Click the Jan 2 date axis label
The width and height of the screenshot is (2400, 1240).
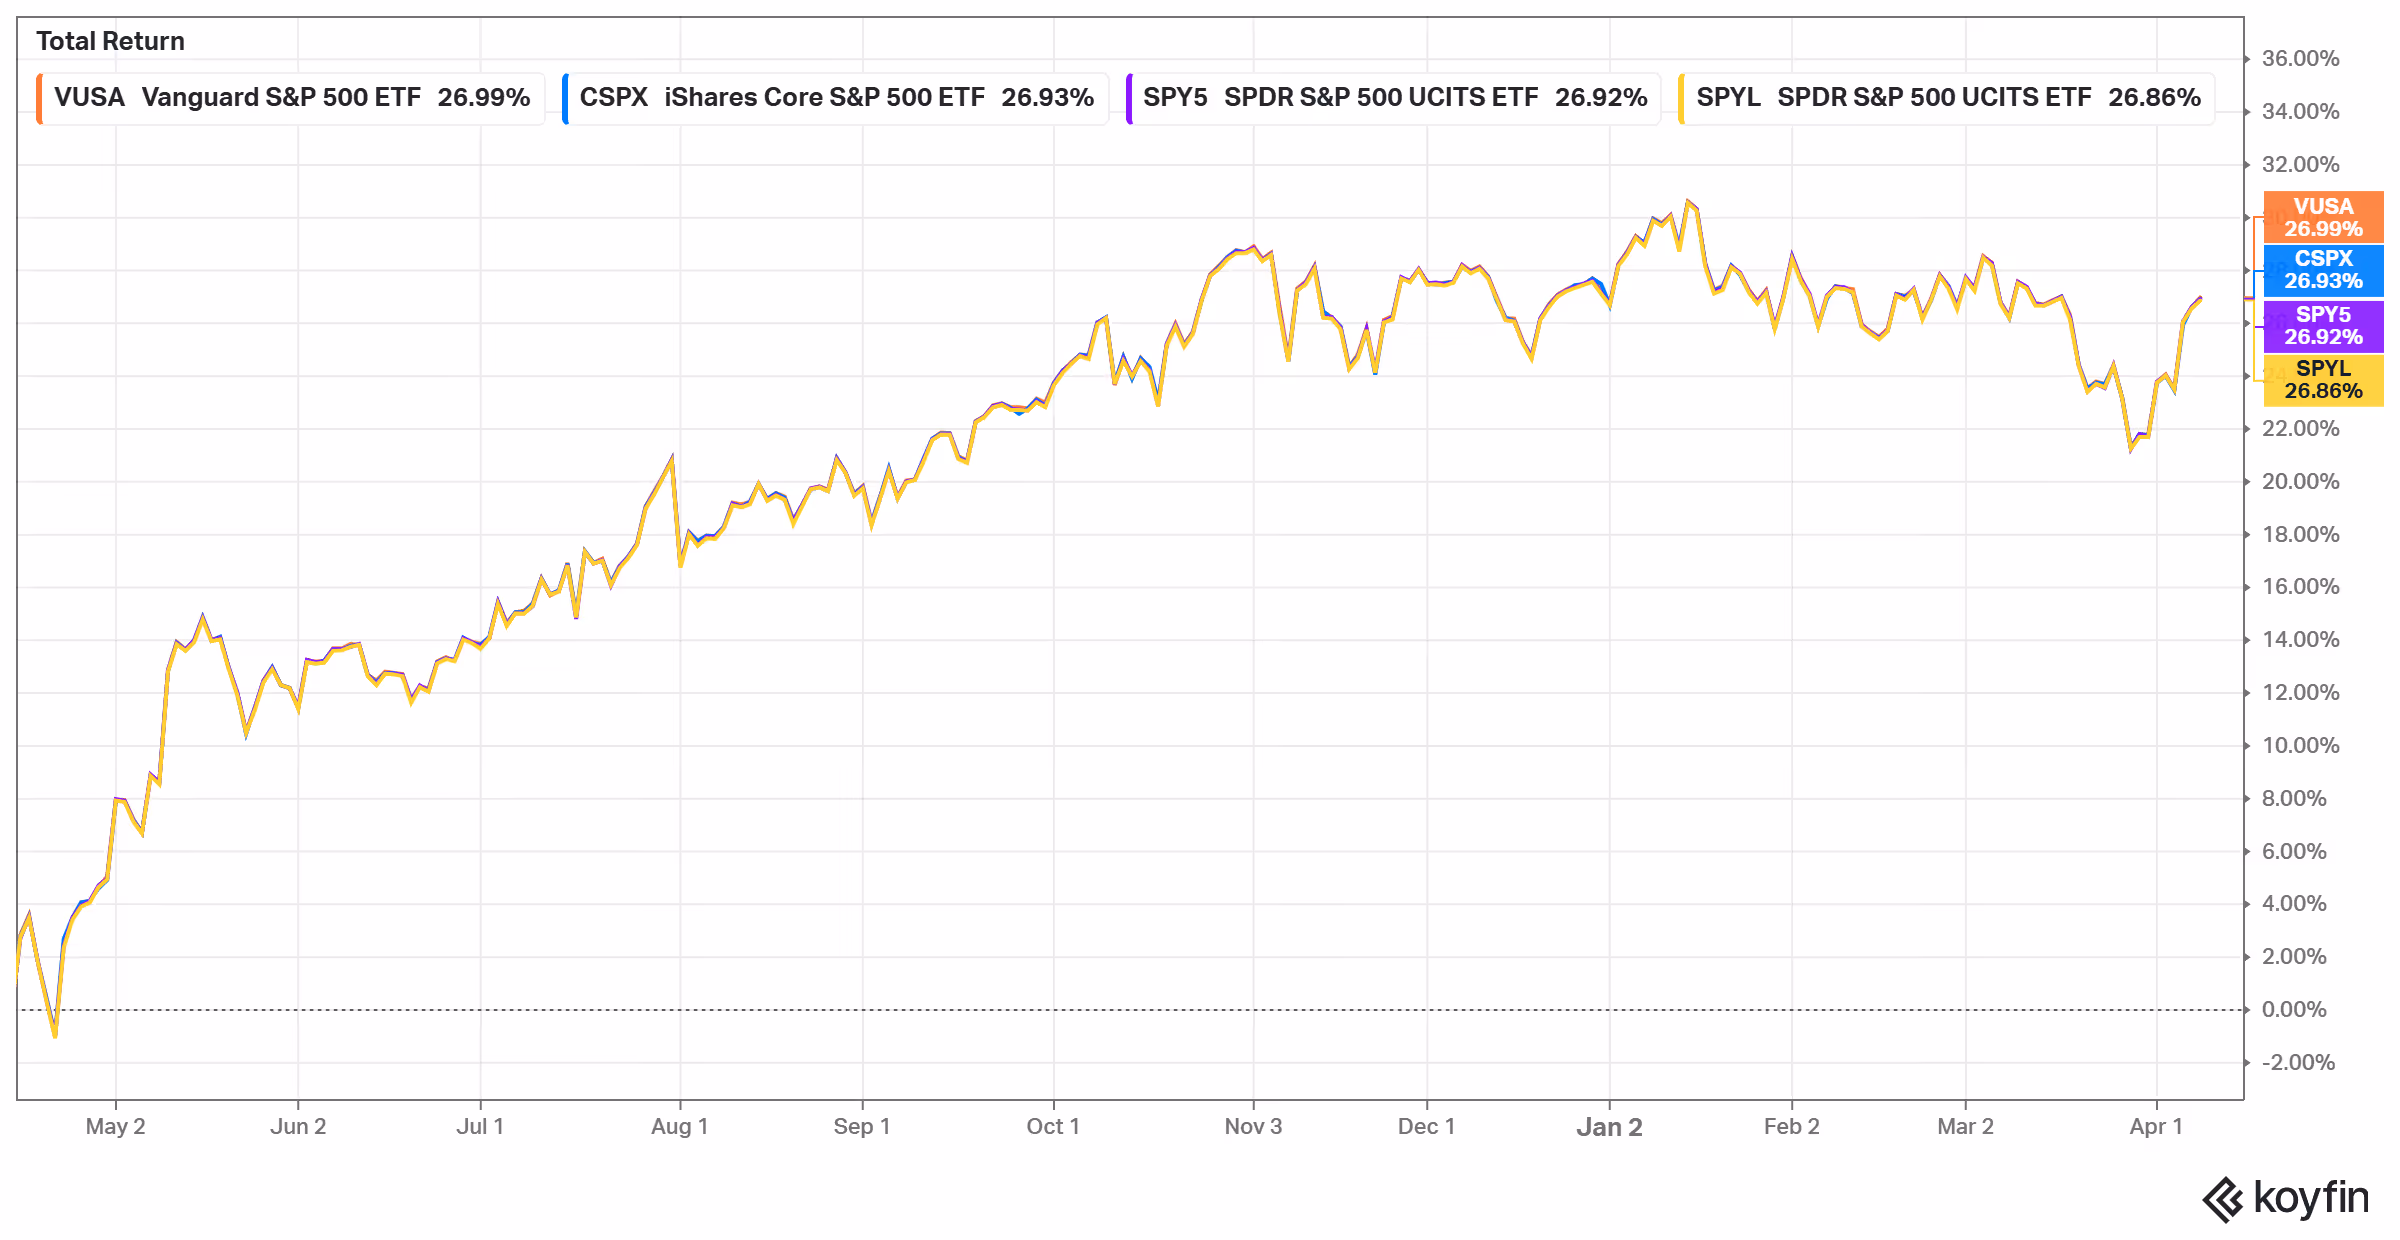point(1609,1127)
